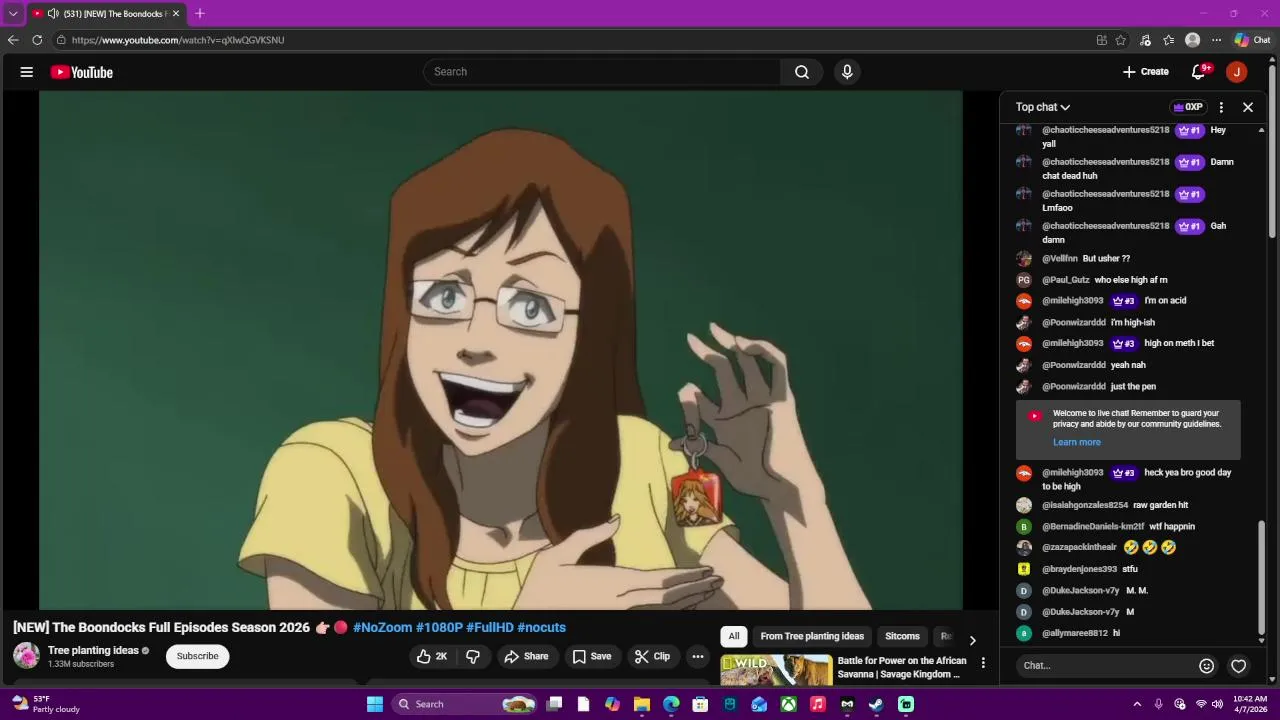This screenshot has width=1280, height=720.
Task: Open the tab search dropdown
Action: tap(13, 14)
